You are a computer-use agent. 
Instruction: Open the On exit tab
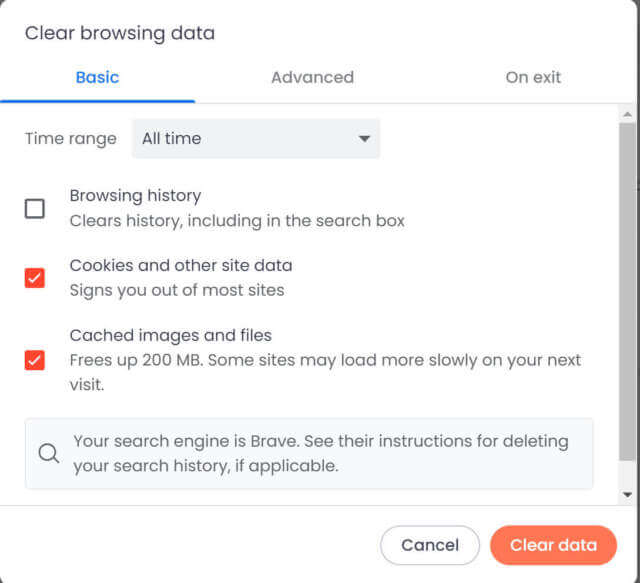533,78
